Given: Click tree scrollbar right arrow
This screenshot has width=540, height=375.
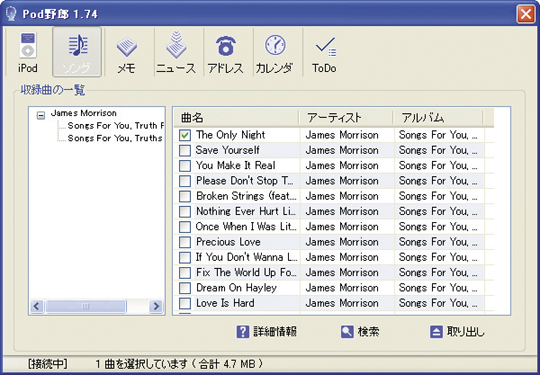Looking at the screenshot, I should [156, 306].
